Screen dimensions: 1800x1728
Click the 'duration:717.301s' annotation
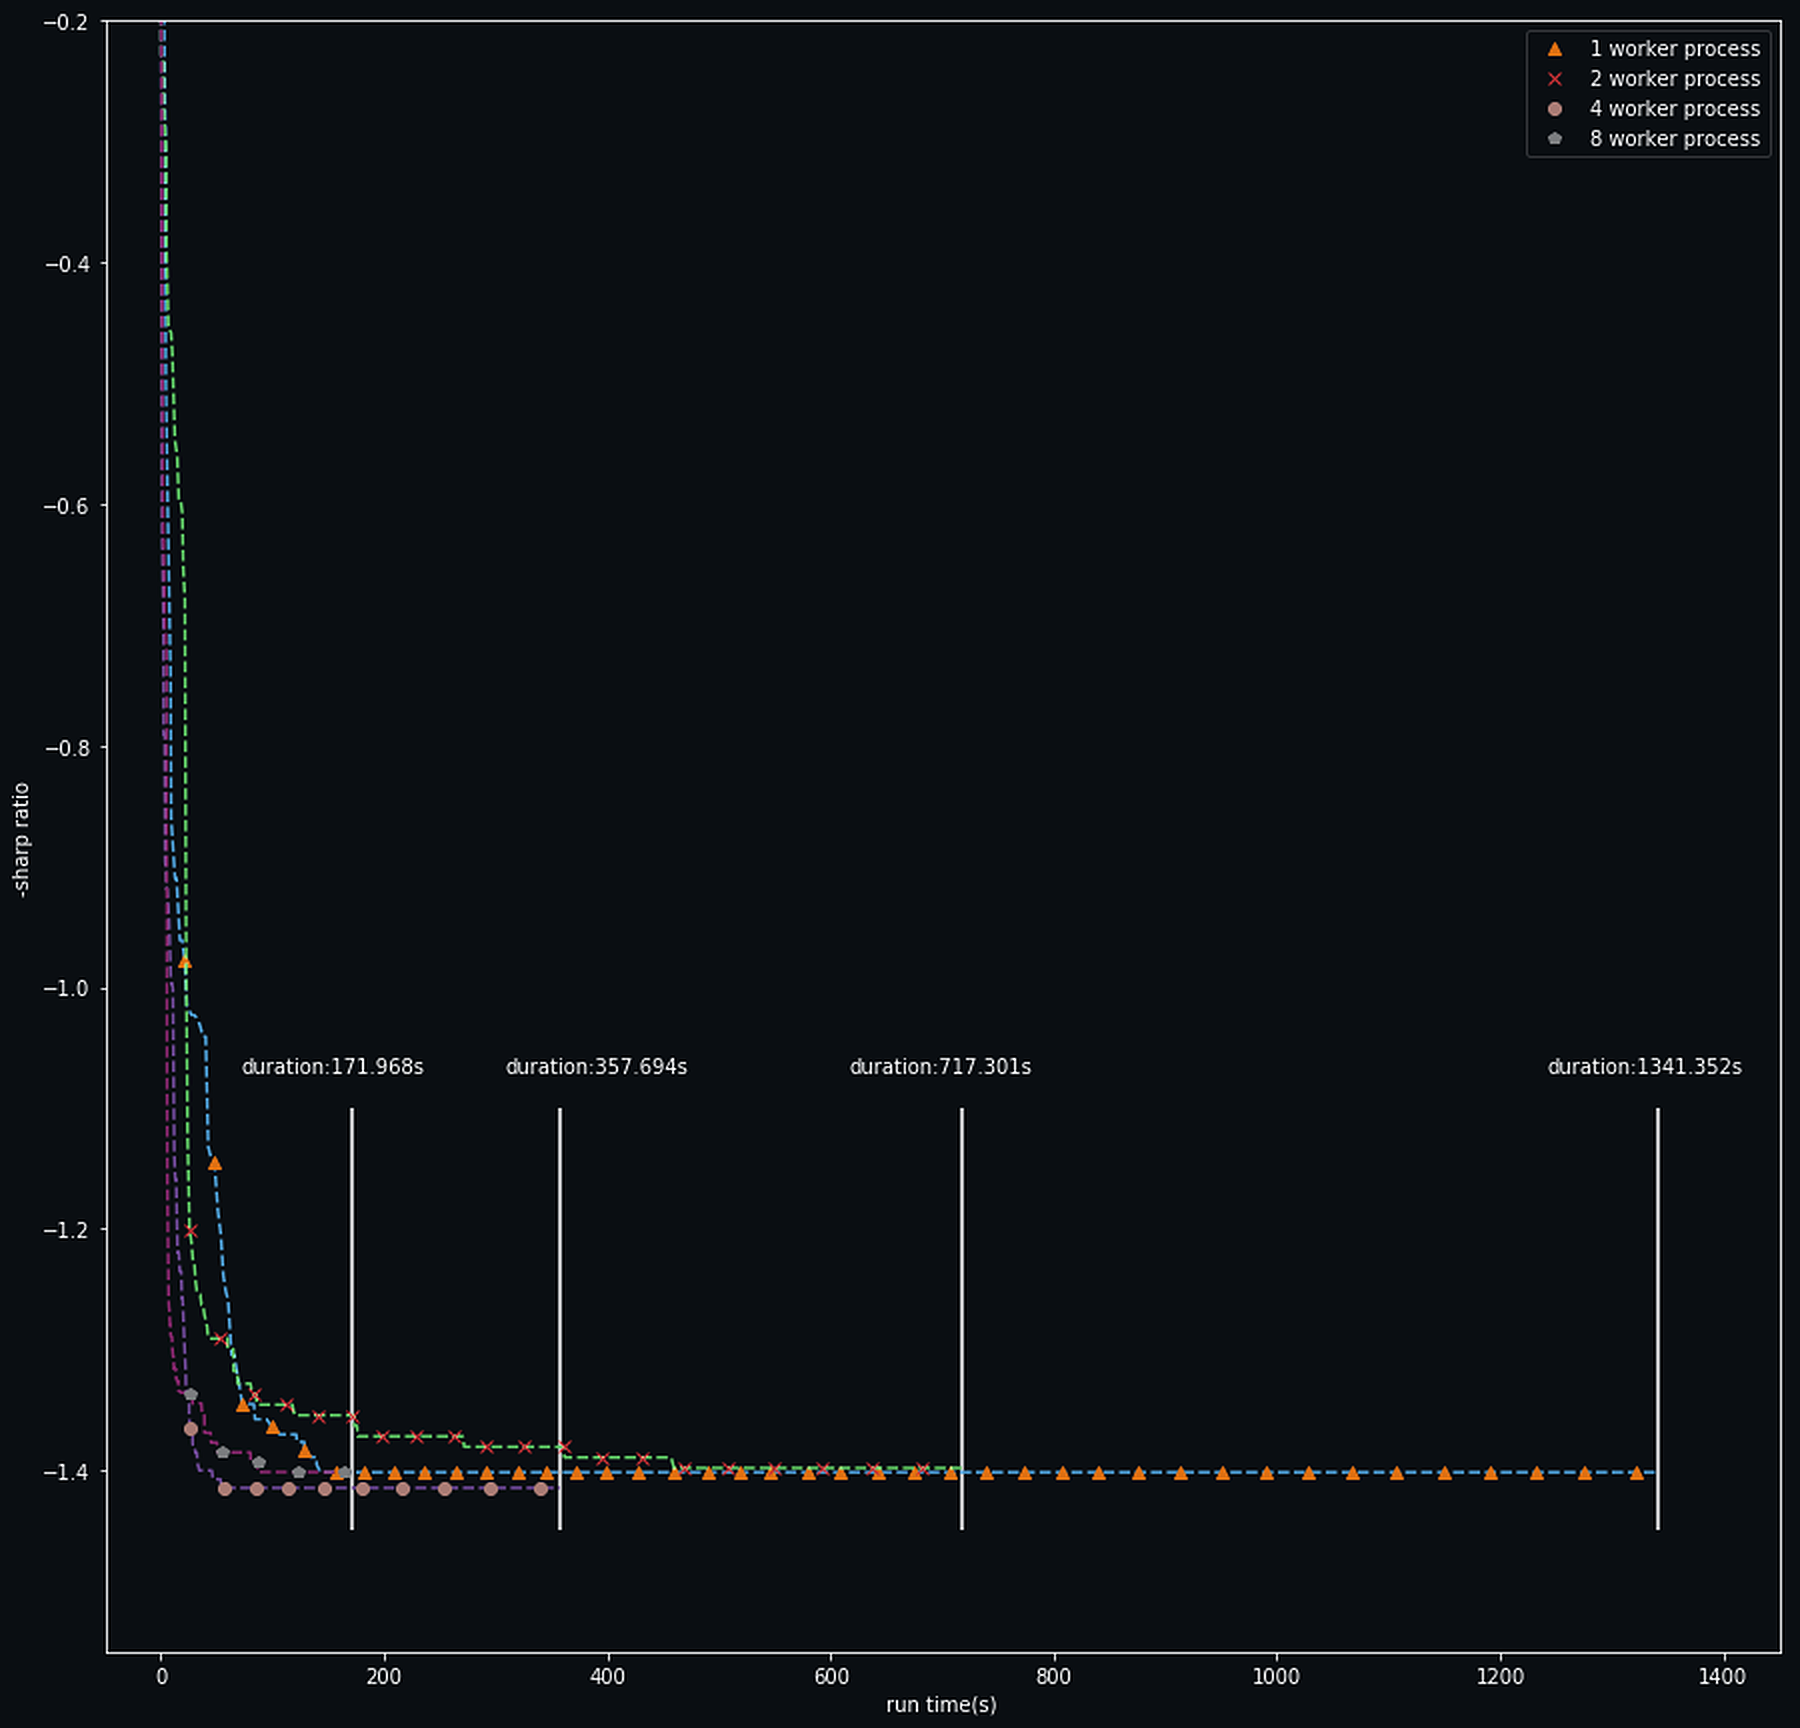click(940, 1067)
